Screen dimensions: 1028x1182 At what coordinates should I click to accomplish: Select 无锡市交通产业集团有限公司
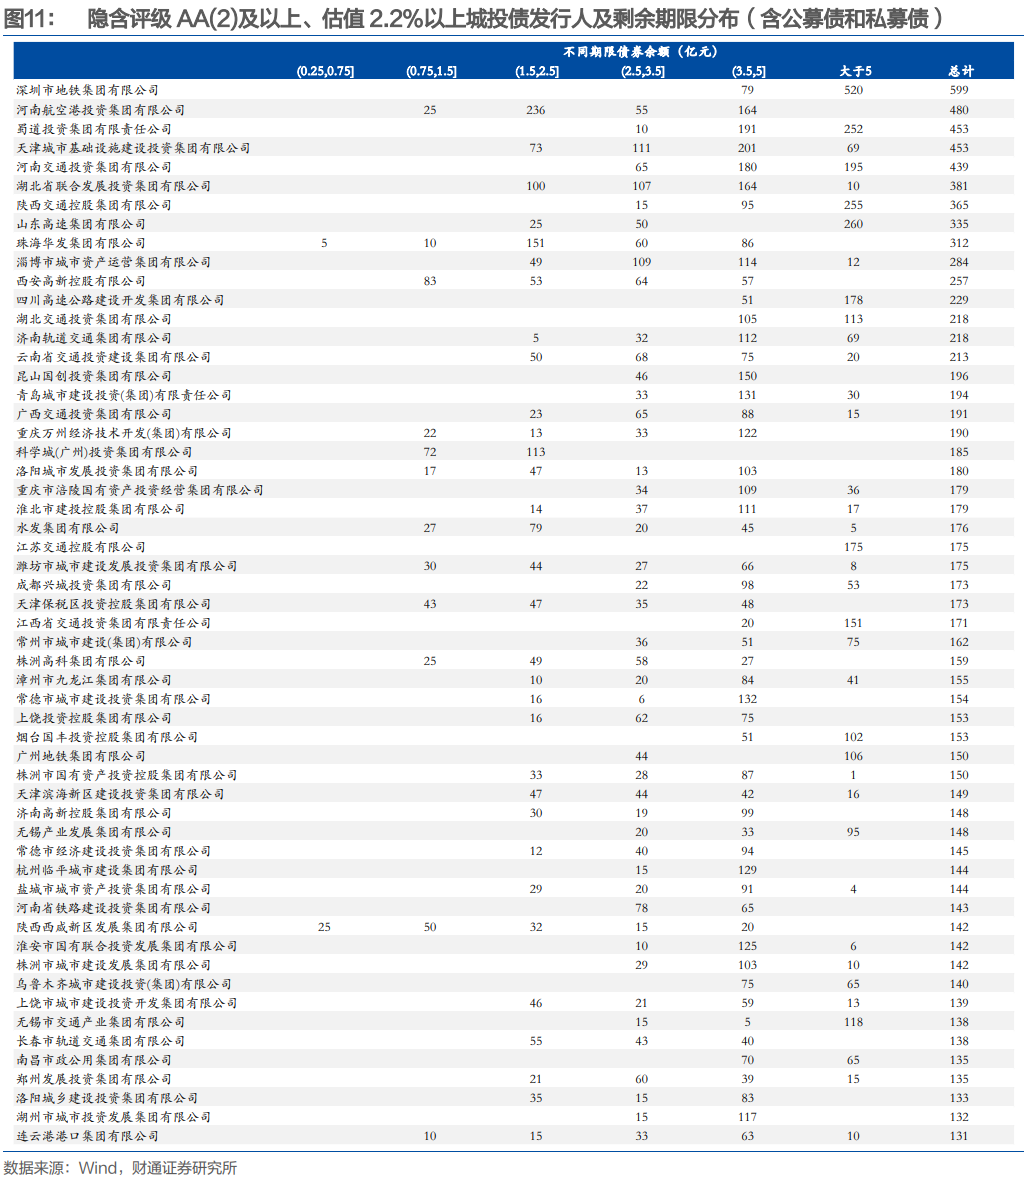pos(100,1022)
